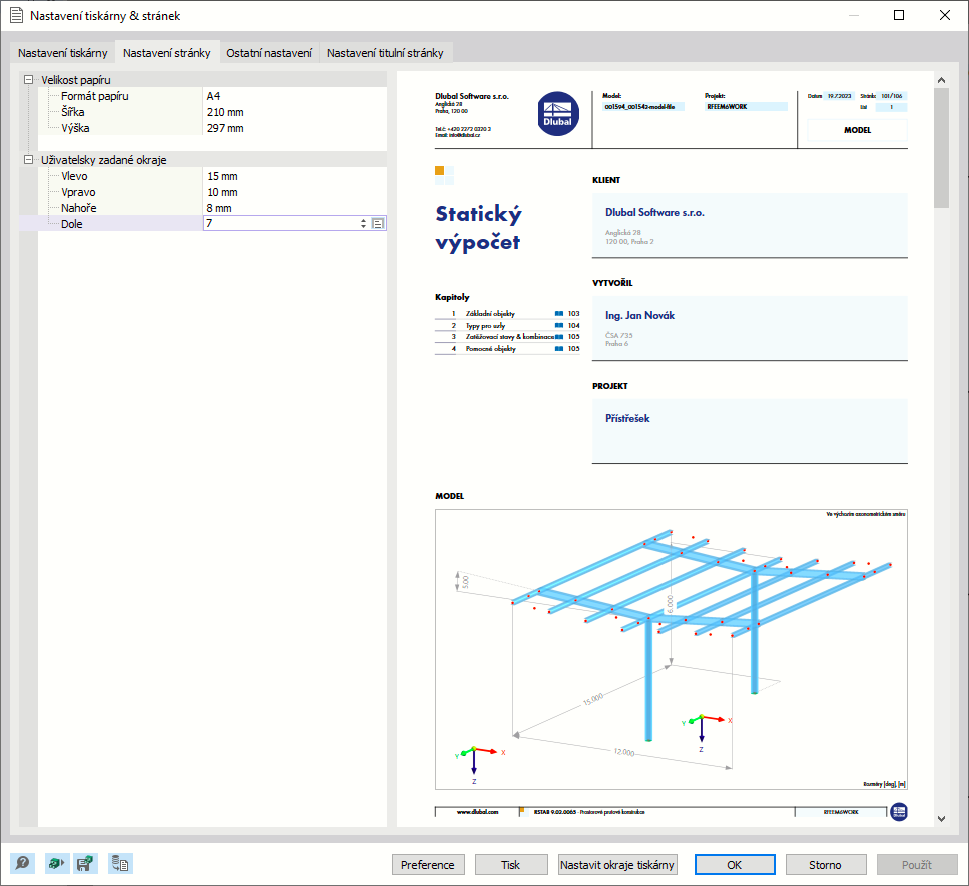Click Přístřešek project name in preview
This screenshot has height=886, width=969.
tap(627, 418)
